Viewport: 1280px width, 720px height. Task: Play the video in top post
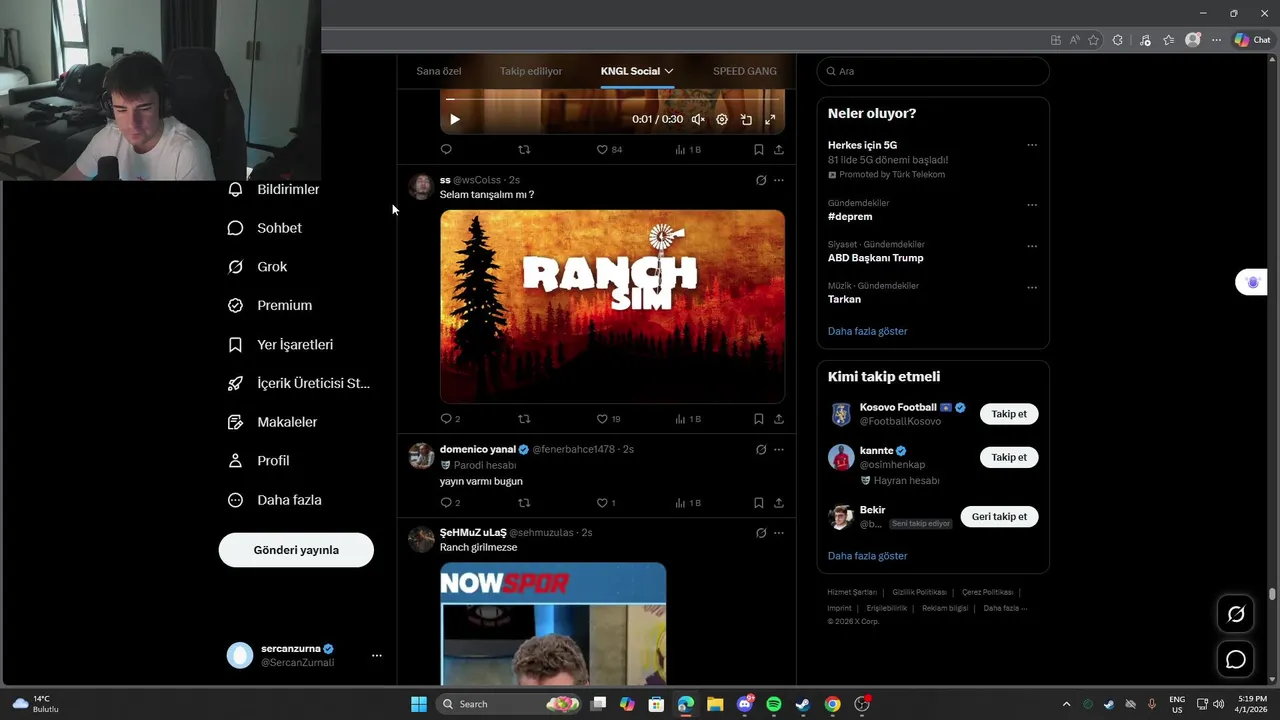point(455,119)
